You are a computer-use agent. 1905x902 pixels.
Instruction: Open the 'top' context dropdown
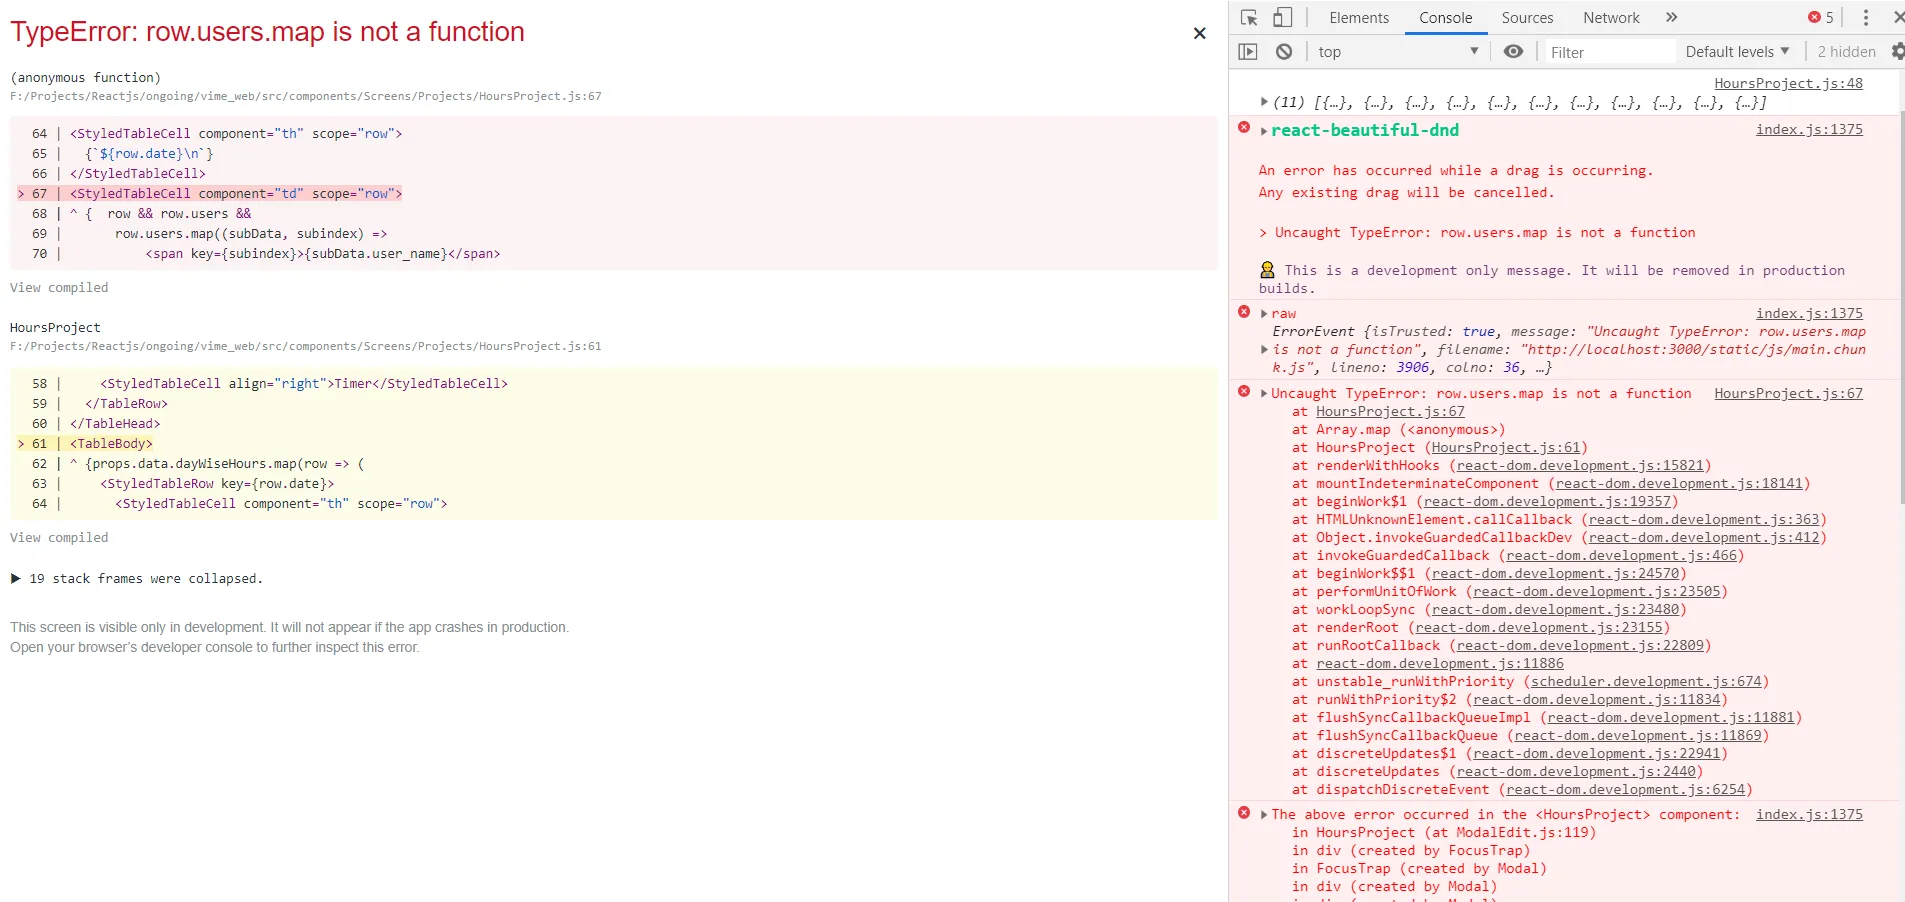coord(1398,52)
